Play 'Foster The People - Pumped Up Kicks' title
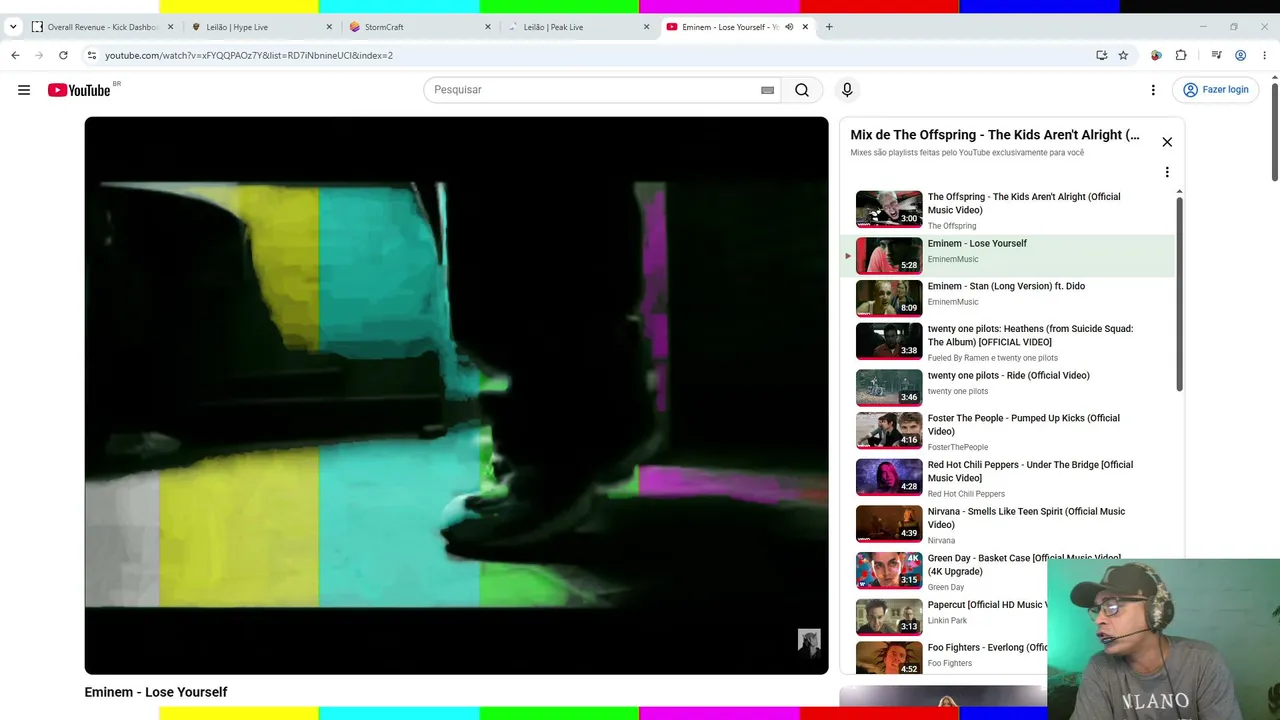1280x720 pixels. point(1024,424)
